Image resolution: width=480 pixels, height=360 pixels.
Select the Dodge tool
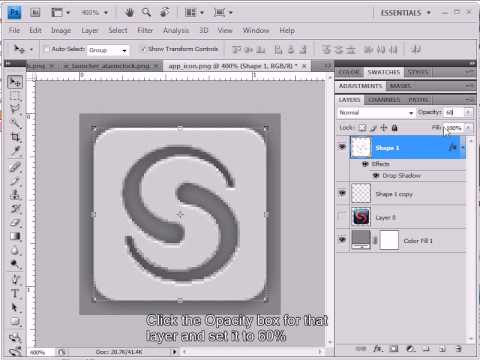pos(15,264)
